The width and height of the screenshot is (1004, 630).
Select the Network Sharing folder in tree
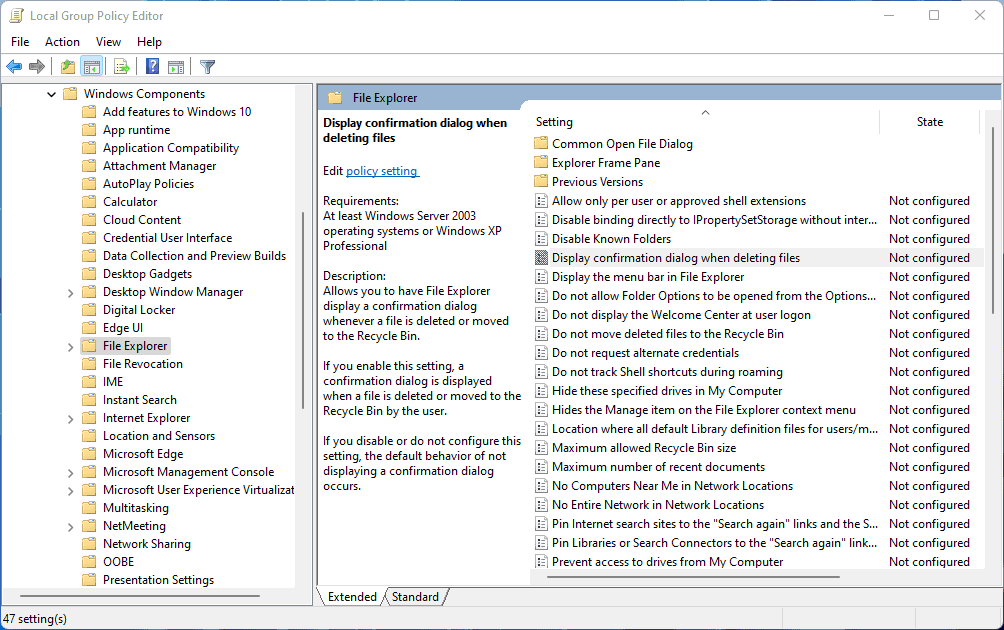point(149,544)
